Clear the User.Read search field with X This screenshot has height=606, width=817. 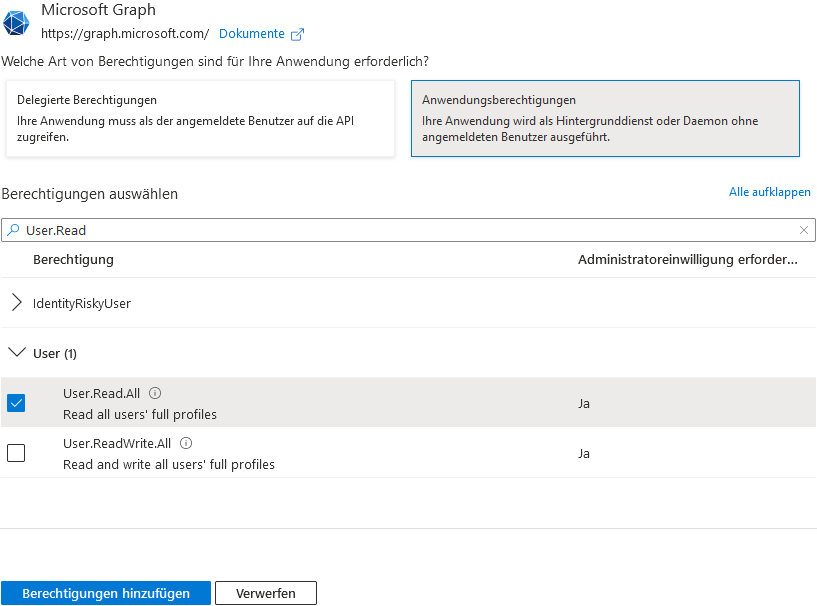pos(804,230)
